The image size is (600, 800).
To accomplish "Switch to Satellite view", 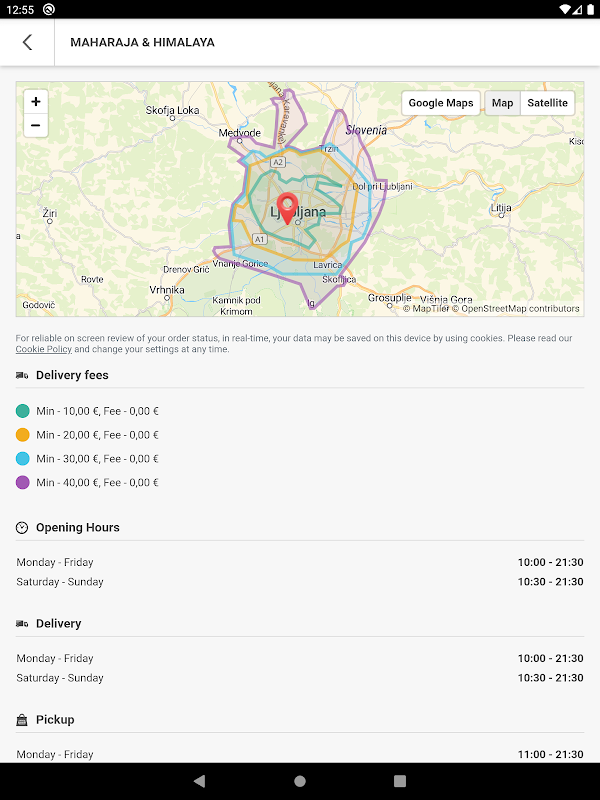I will [547, 103].
